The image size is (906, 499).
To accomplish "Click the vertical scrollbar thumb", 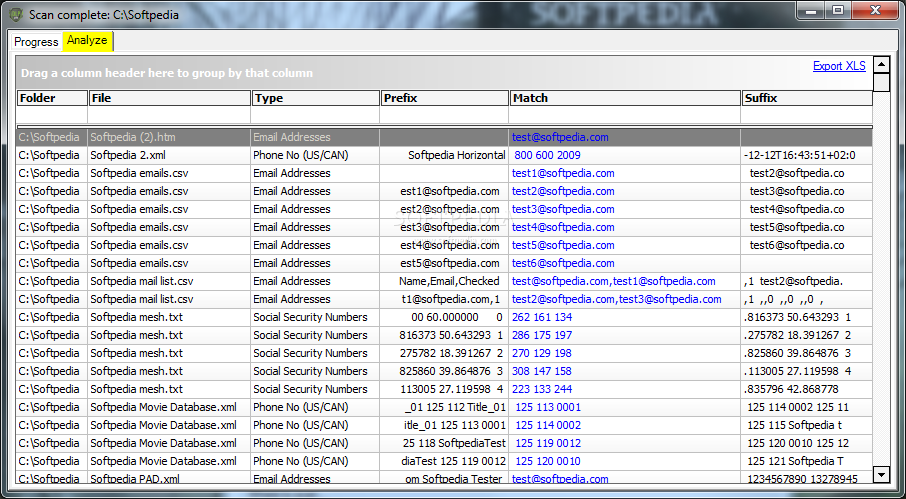I will point(881,82).
